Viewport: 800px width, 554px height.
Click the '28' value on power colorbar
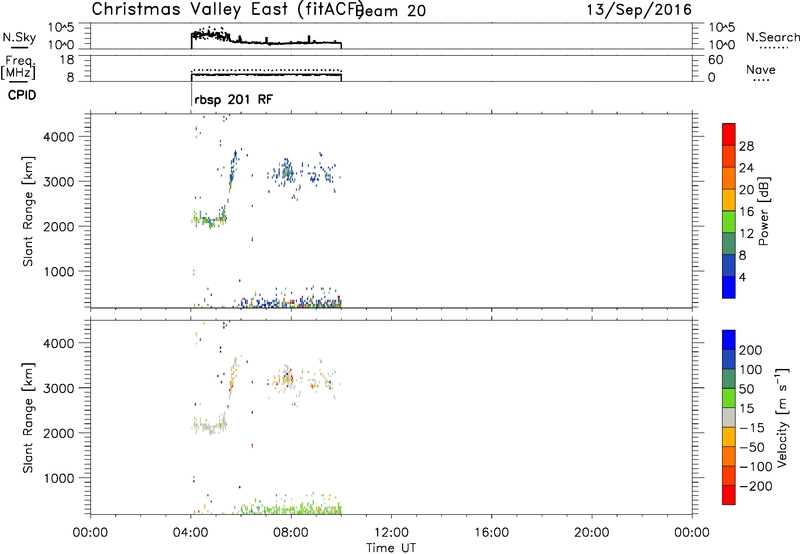[746, 146]
